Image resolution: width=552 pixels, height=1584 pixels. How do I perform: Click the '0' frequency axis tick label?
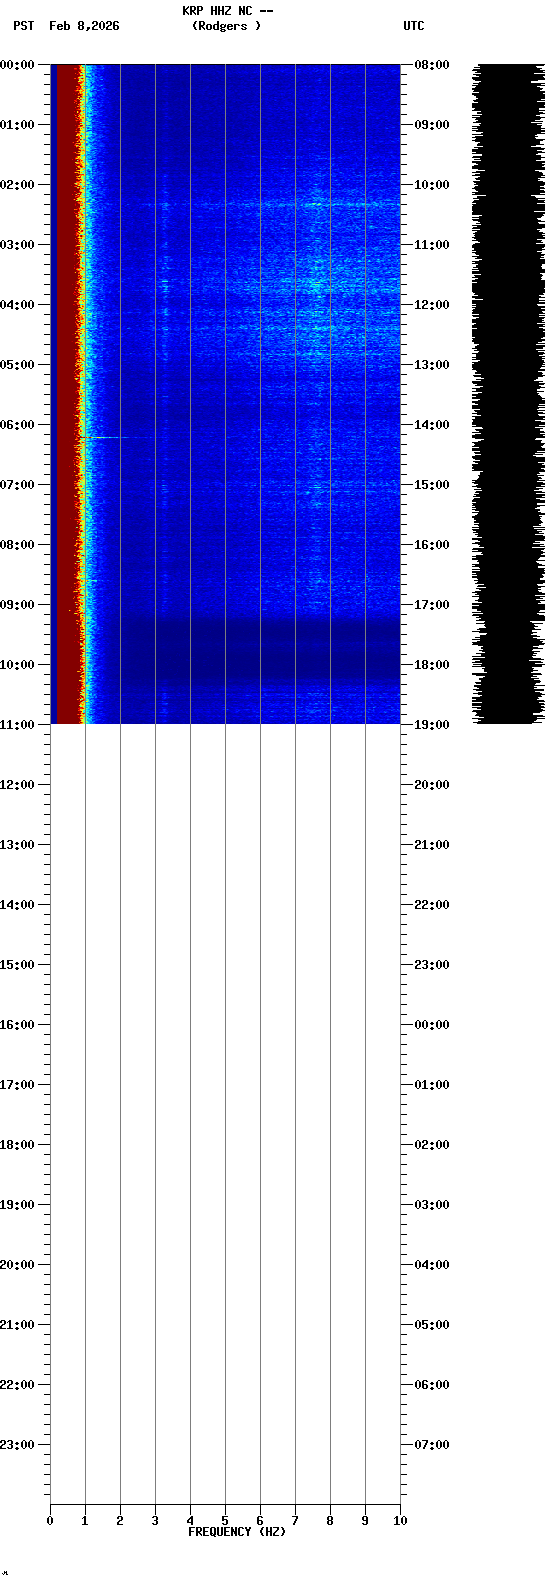coord(50,1521)
